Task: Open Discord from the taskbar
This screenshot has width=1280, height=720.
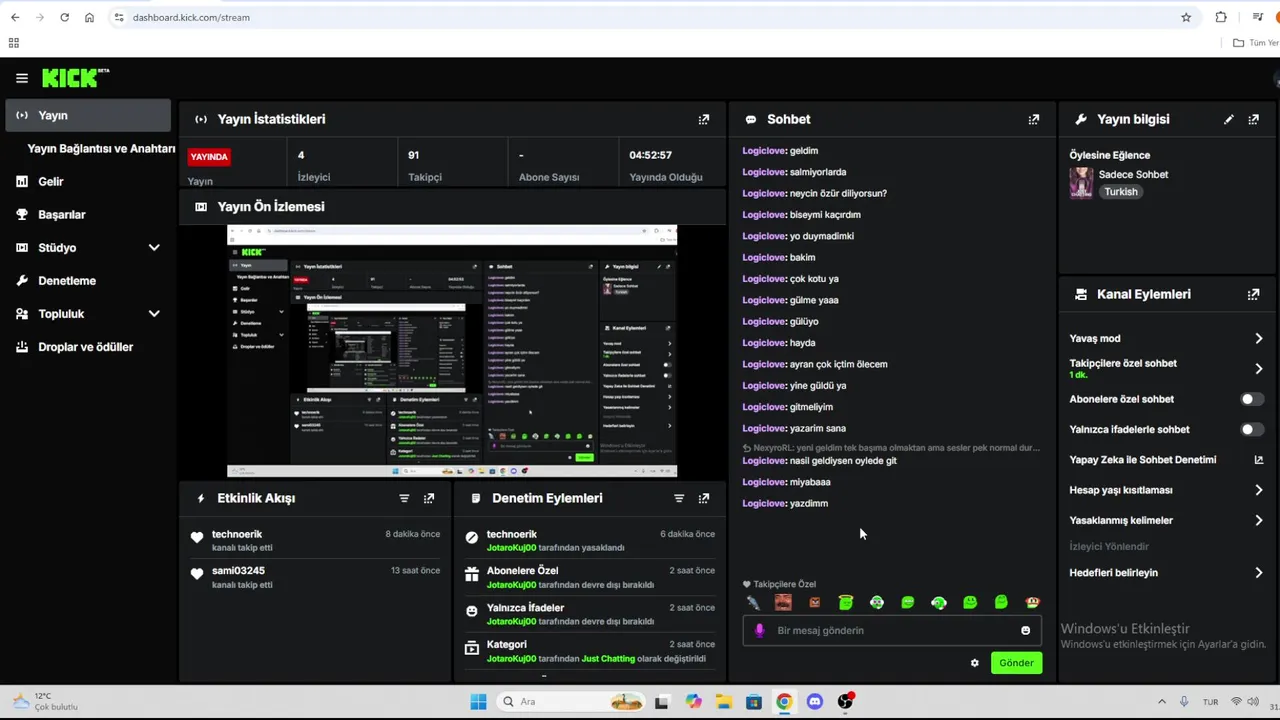Action: [815, 702]
